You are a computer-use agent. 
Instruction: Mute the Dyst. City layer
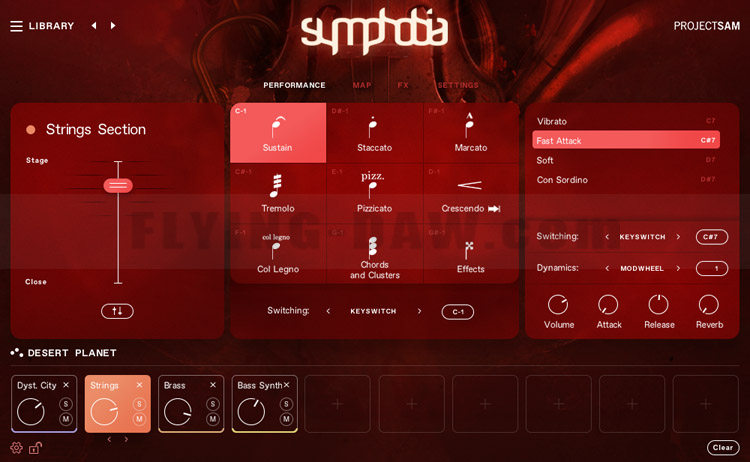(66, 419)
